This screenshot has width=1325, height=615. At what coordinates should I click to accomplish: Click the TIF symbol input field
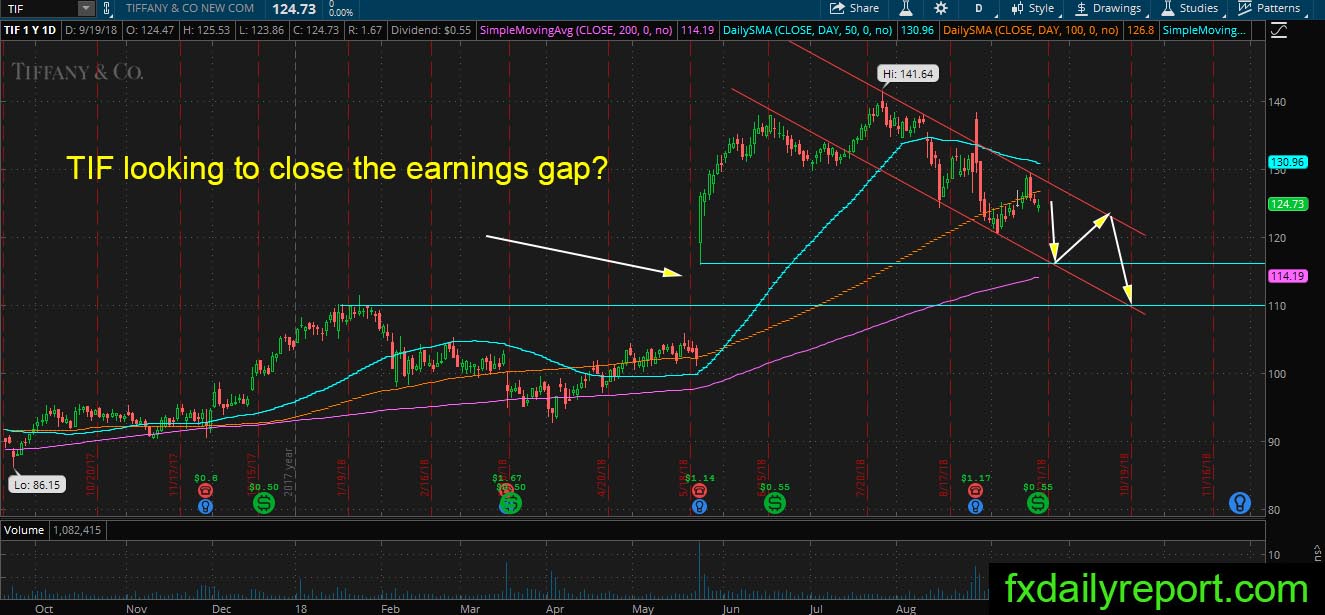pos(38,8)
